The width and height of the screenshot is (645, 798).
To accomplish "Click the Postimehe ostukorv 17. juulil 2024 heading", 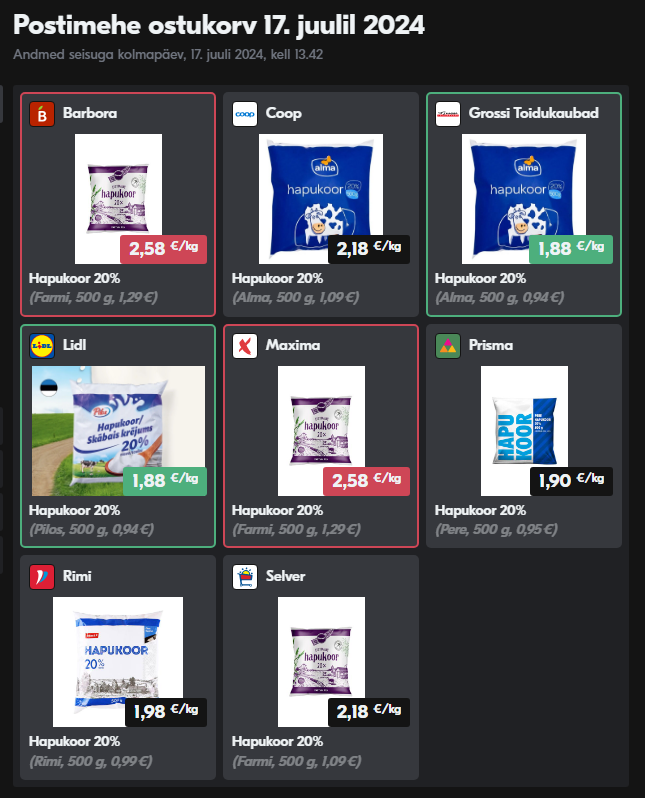I will coord(219,25).
